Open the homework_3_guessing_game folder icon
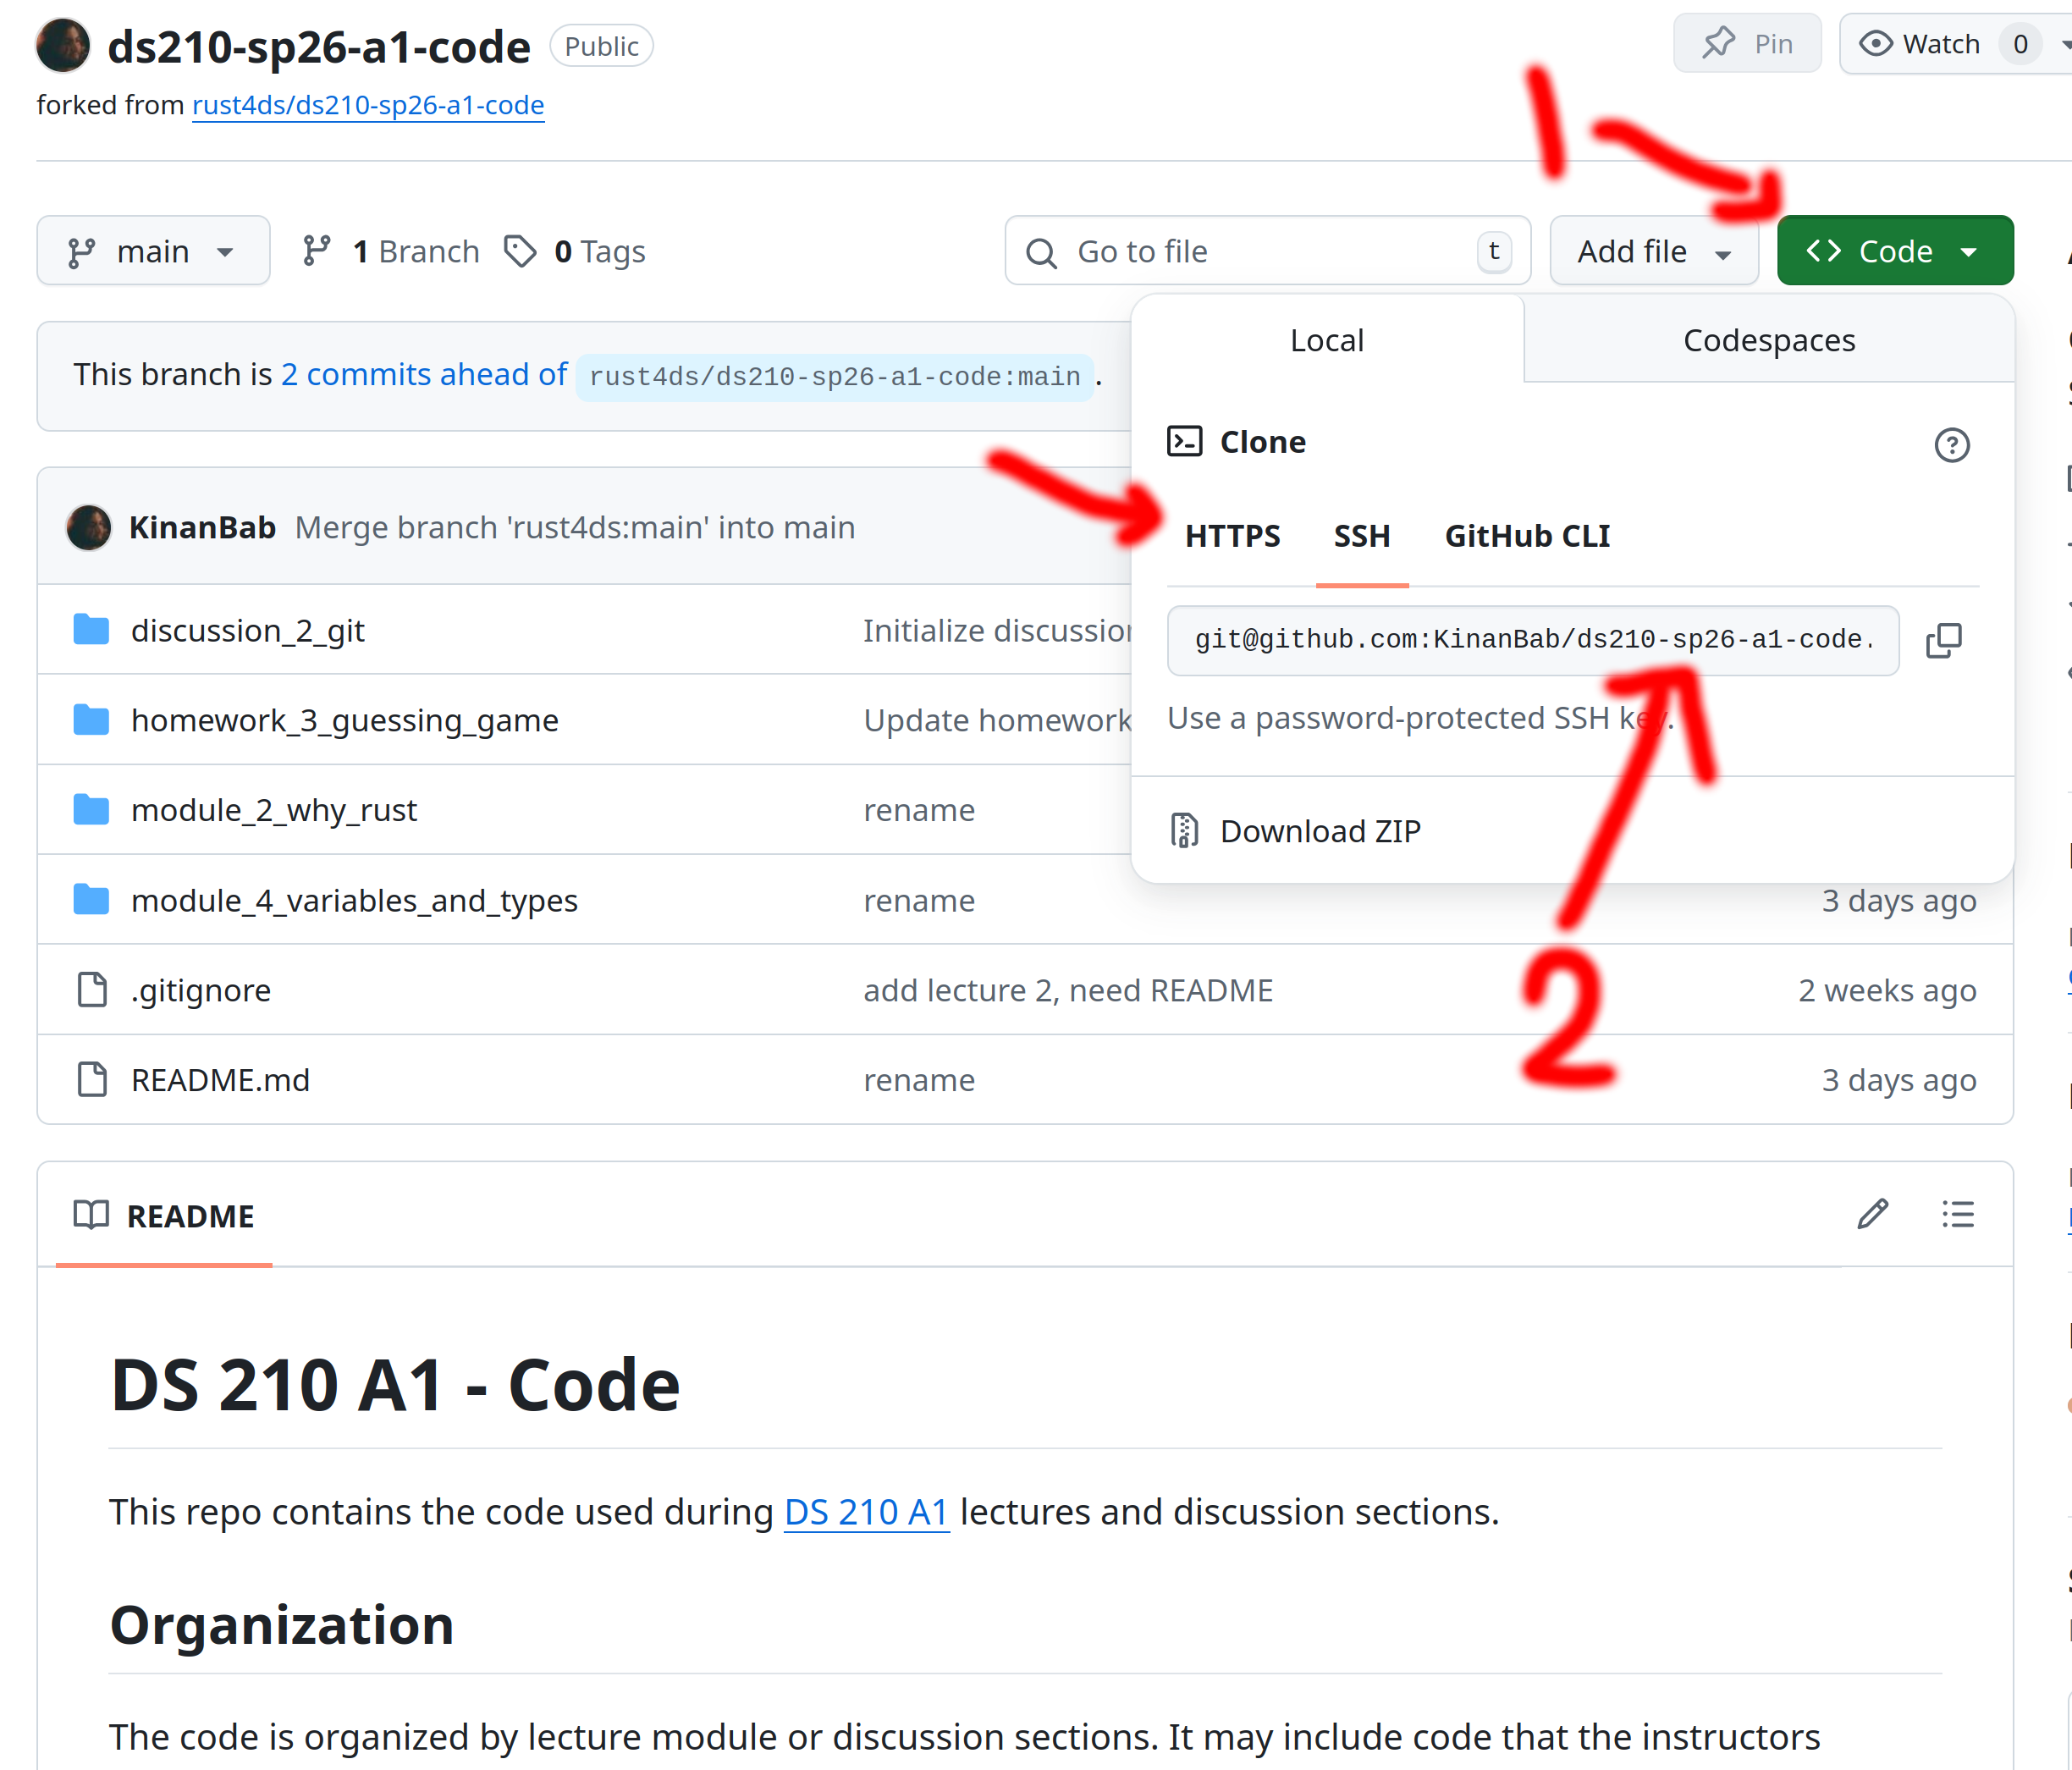Screen dimensions: 2072x1770 click(x=91, y=719)
